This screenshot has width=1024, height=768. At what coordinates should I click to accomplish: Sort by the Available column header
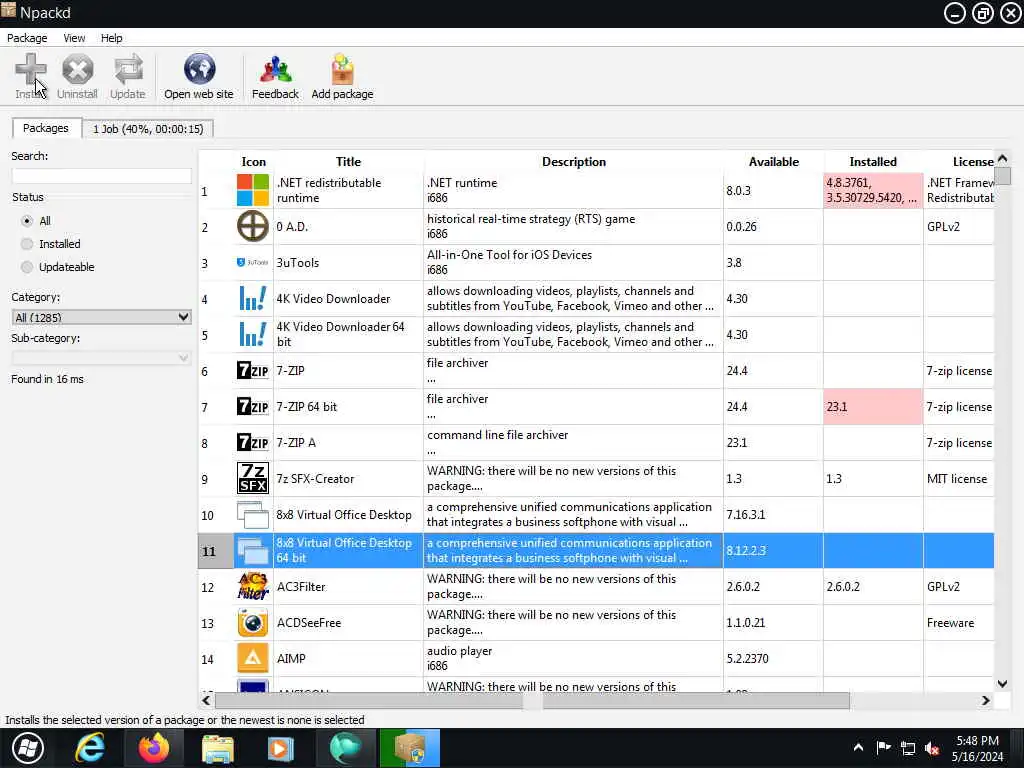(773, 161)
